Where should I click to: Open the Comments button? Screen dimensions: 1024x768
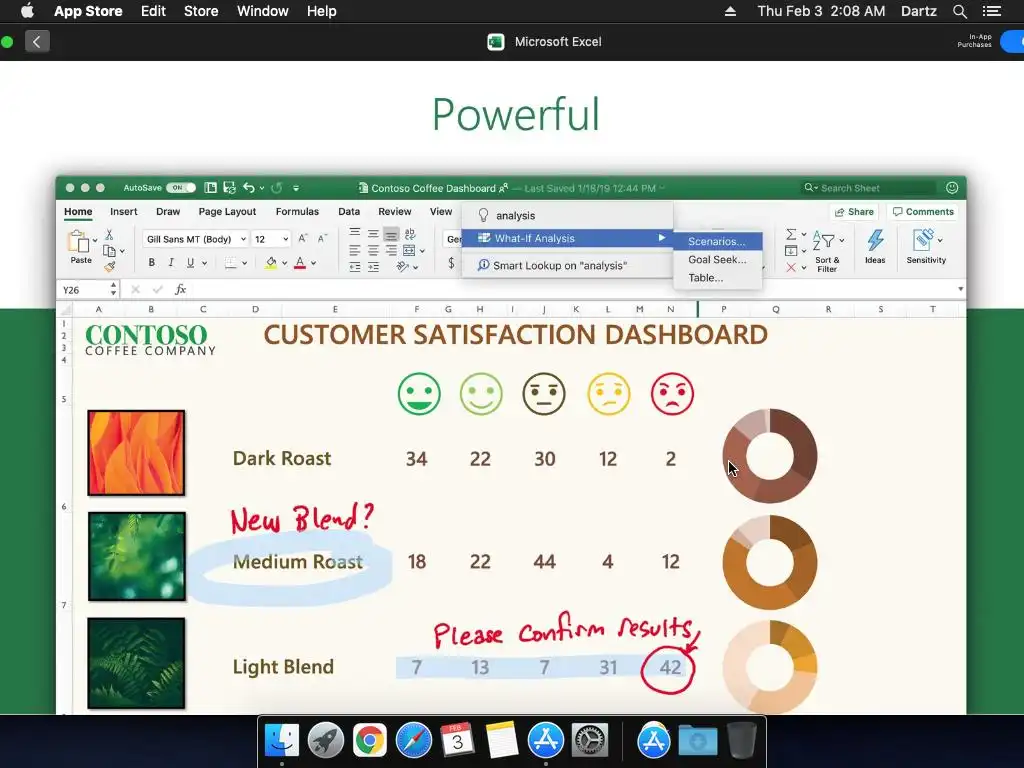point(923,212)
